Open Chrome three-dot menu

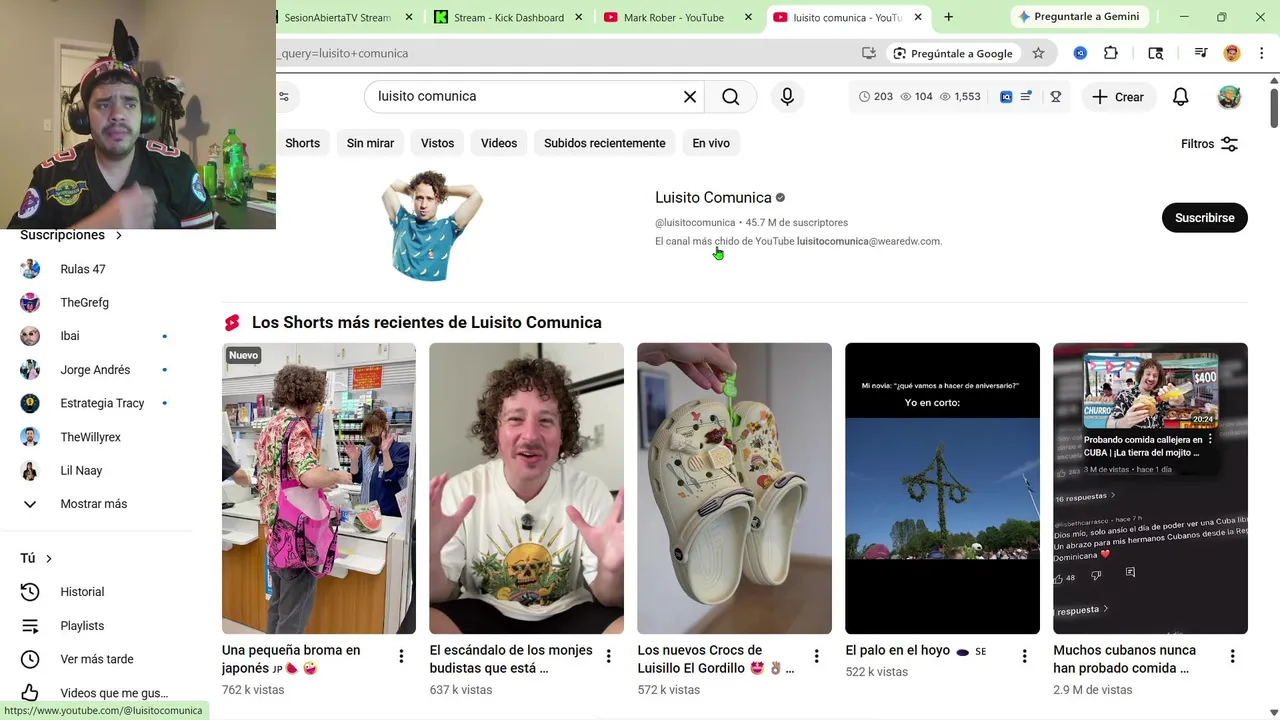click(x=1261, y=53)
